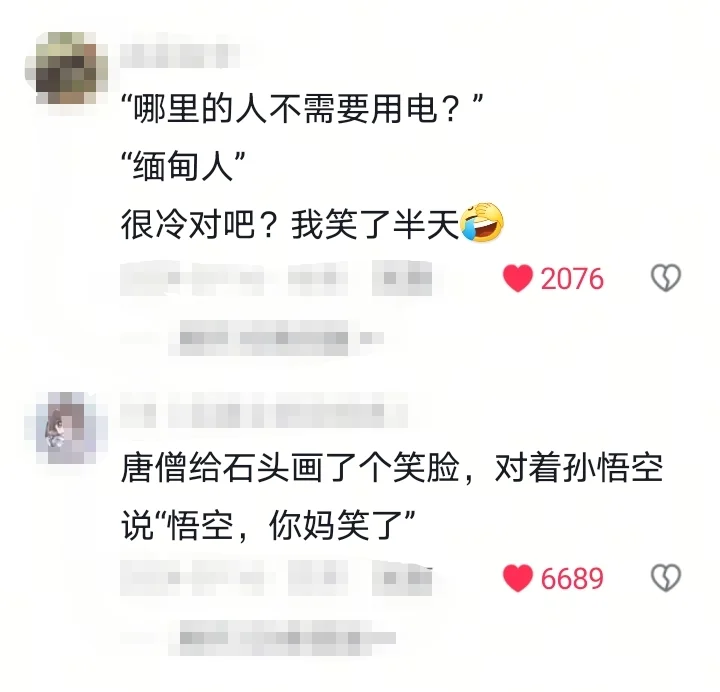Like the comment with 6689 likes
Screen dimensions: 720x692
(518, 578)
